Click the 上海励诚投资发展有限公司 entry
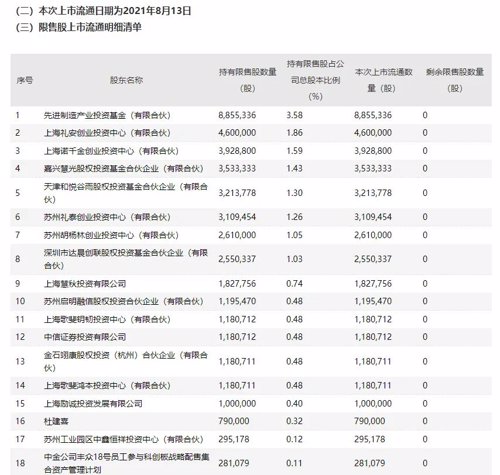Viewport: 500px width, 475px height. pyautogui.click(x=93, y=404)
